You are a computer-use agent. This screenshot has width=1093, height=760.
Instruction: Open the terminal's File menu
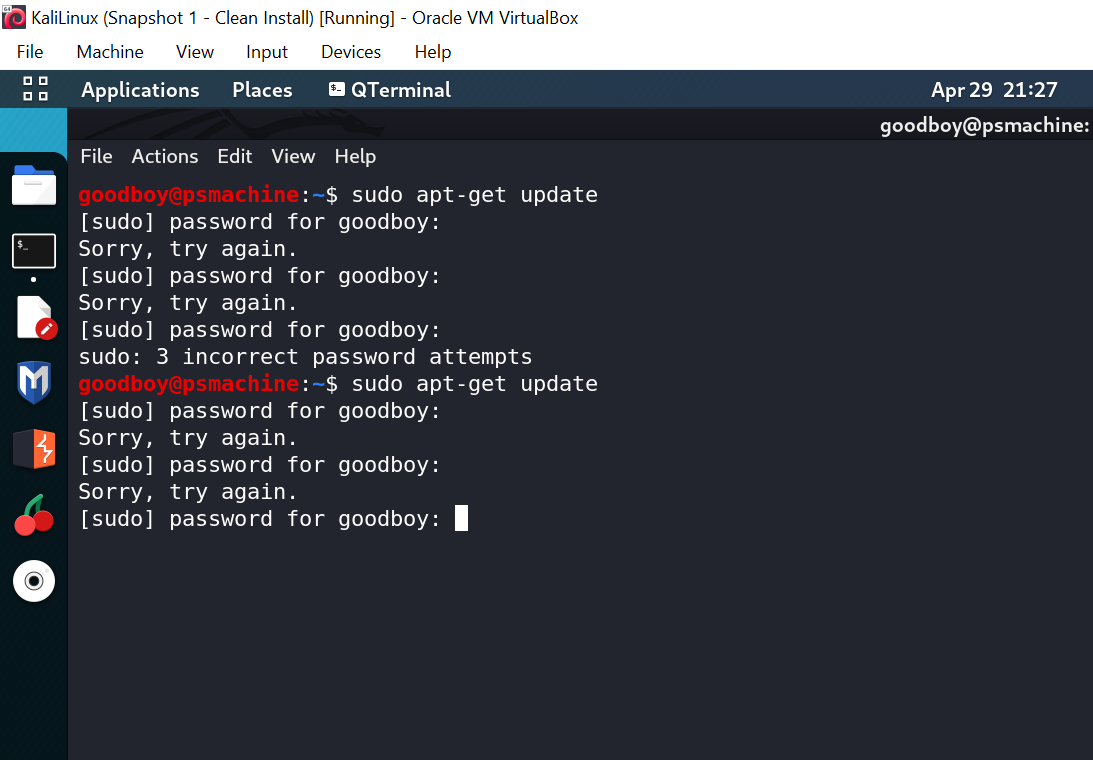click(x=96, y=156)
